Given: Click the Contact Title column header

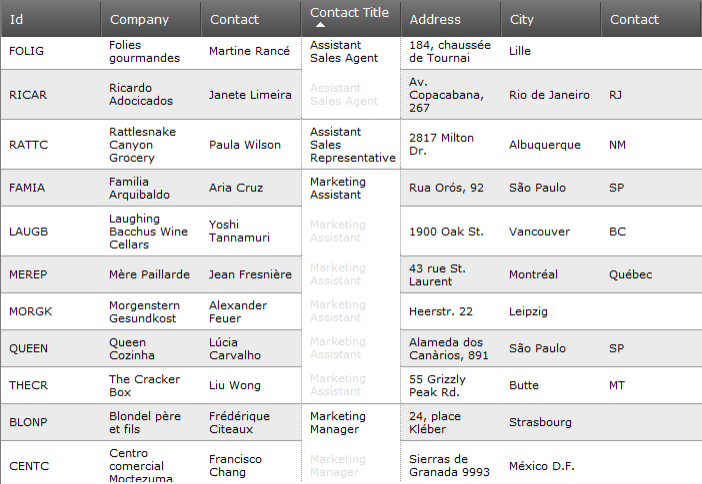Looking at the screenshot, I should click(x=349, y=13).
